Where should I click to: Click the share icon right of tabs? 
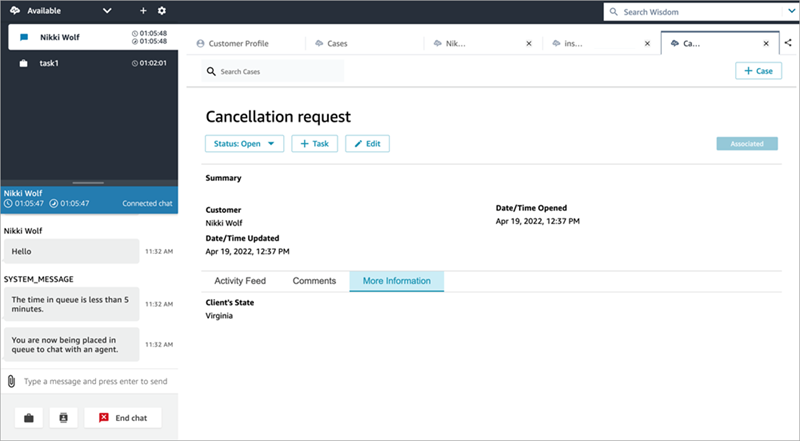point(788,43)
